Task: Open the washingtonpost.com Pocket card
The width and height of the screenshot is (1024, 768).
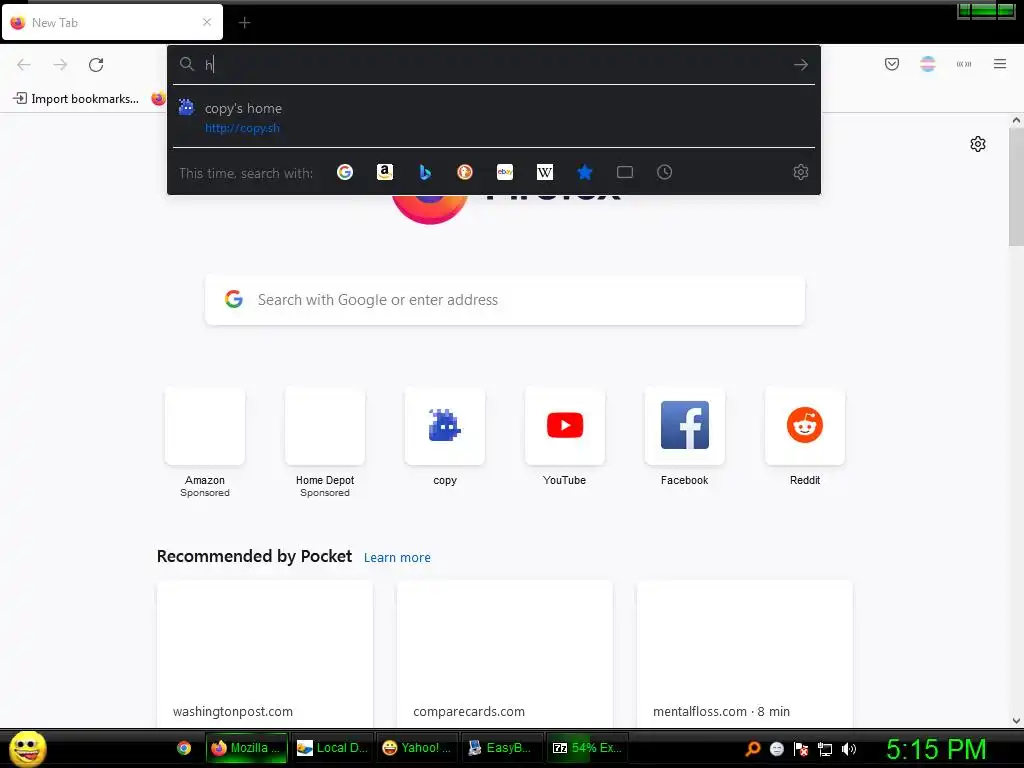Action: point(265,654)
